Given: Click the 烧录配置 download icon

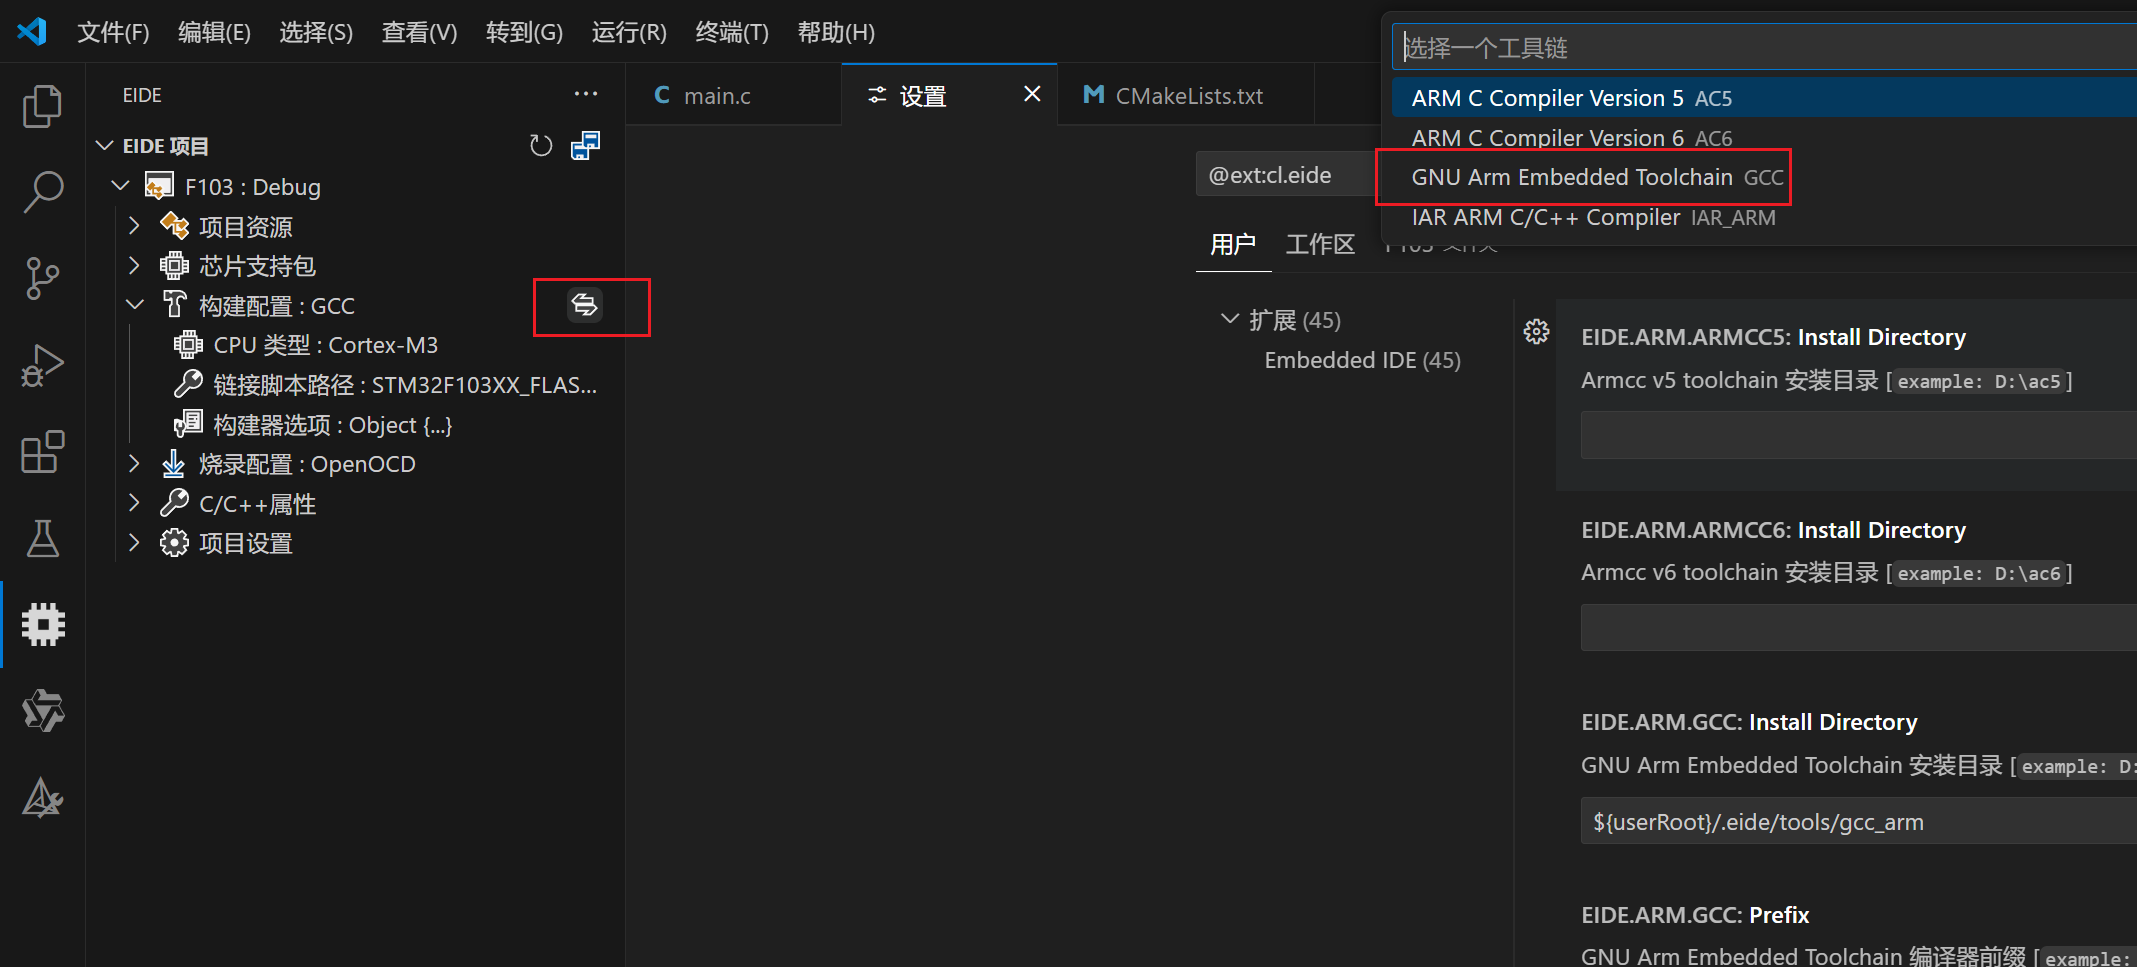Looking at the screenshot, I should point(174,464).
